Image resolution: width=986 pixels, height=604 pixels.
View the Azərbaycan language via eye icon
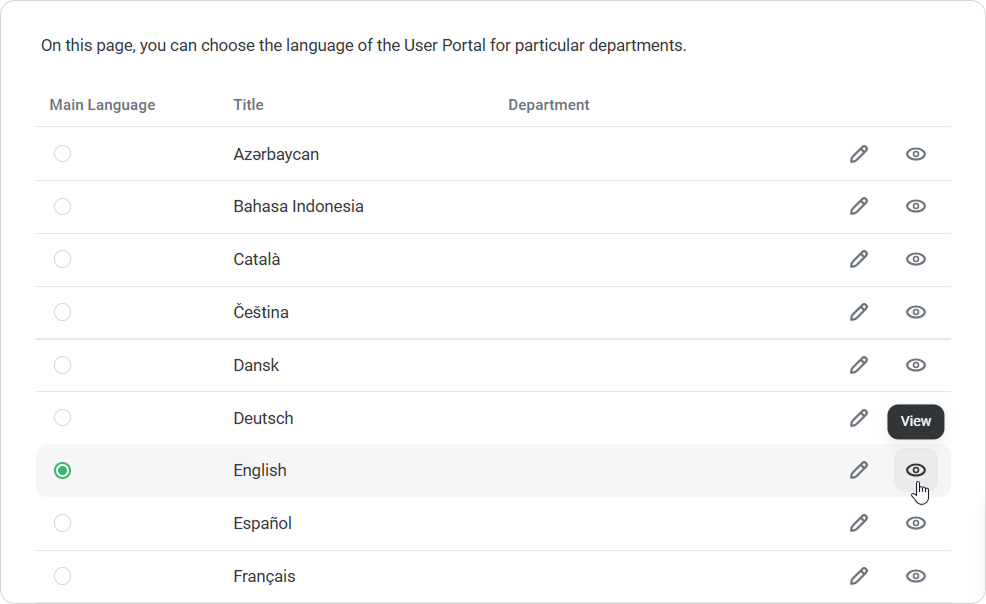915,154
